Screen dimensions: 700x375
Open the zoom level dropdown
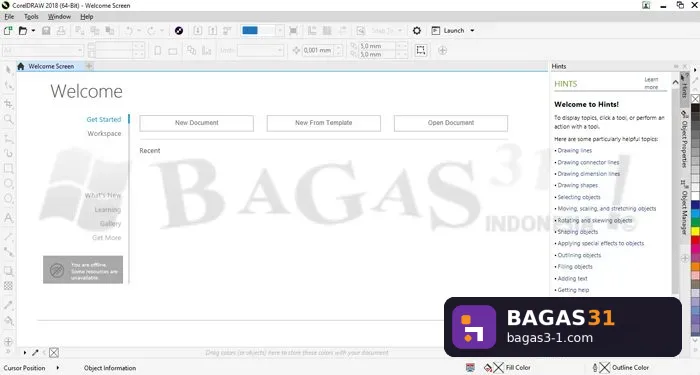[x=279, y=30]
